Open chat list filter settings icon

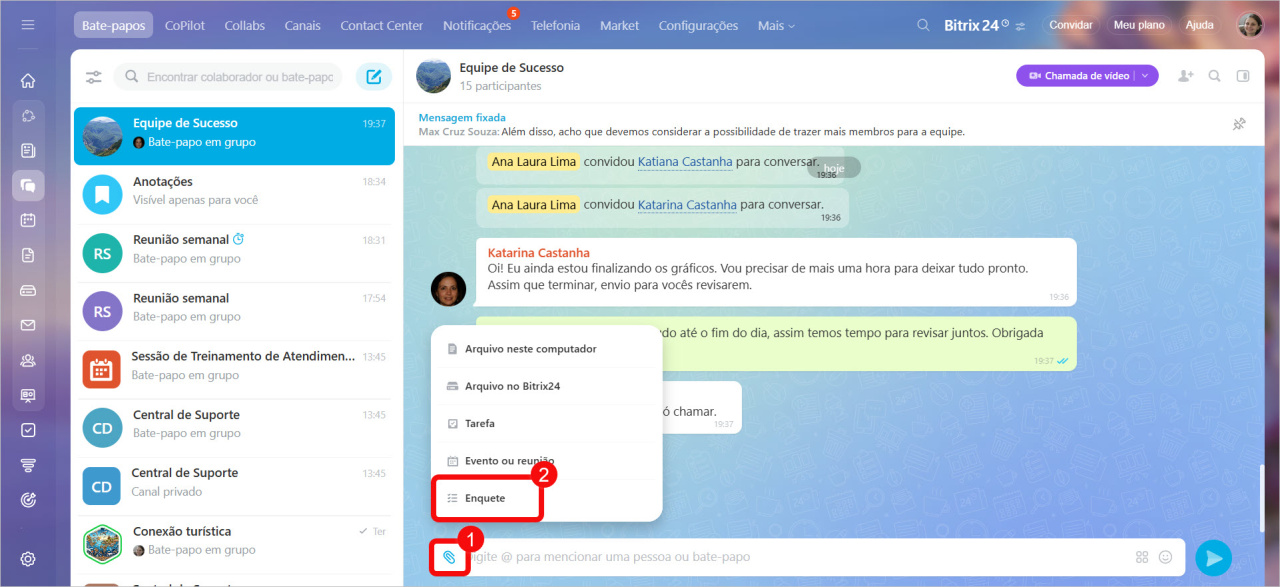[x=94, y=77]
